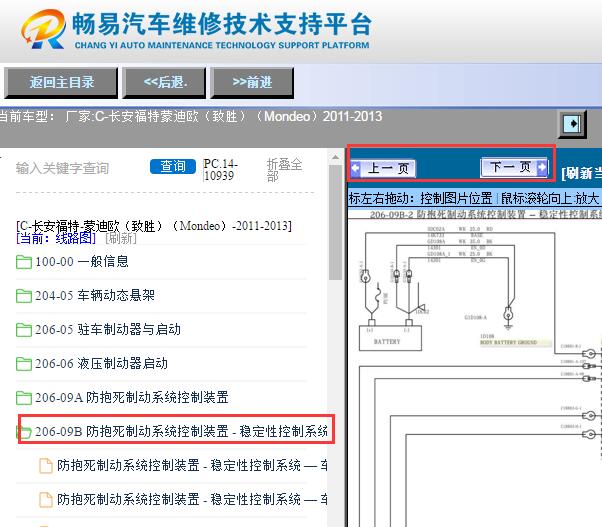
Task: Click the 查询 search button
Action: [x=172, y=166]
